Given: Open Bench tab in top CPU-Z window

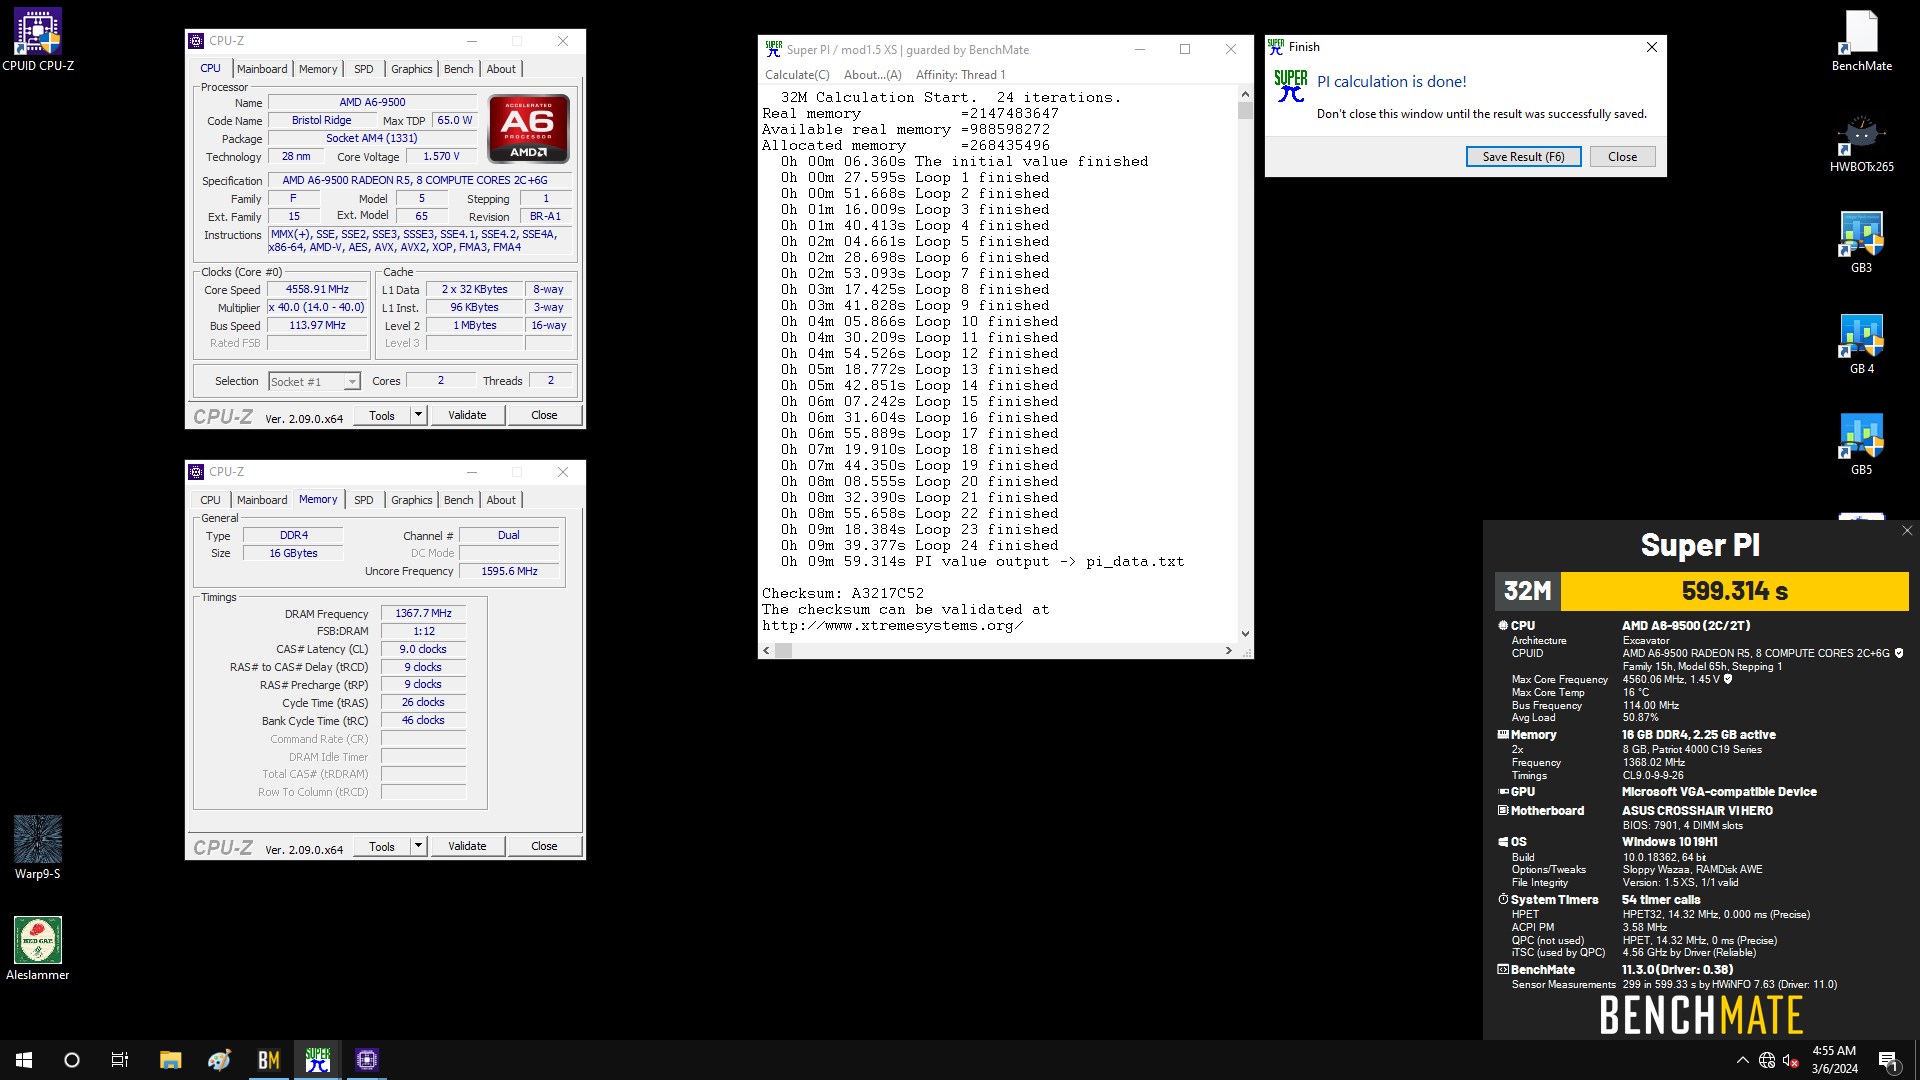Looking at the screenshot, I should click(x=459, y=69).
